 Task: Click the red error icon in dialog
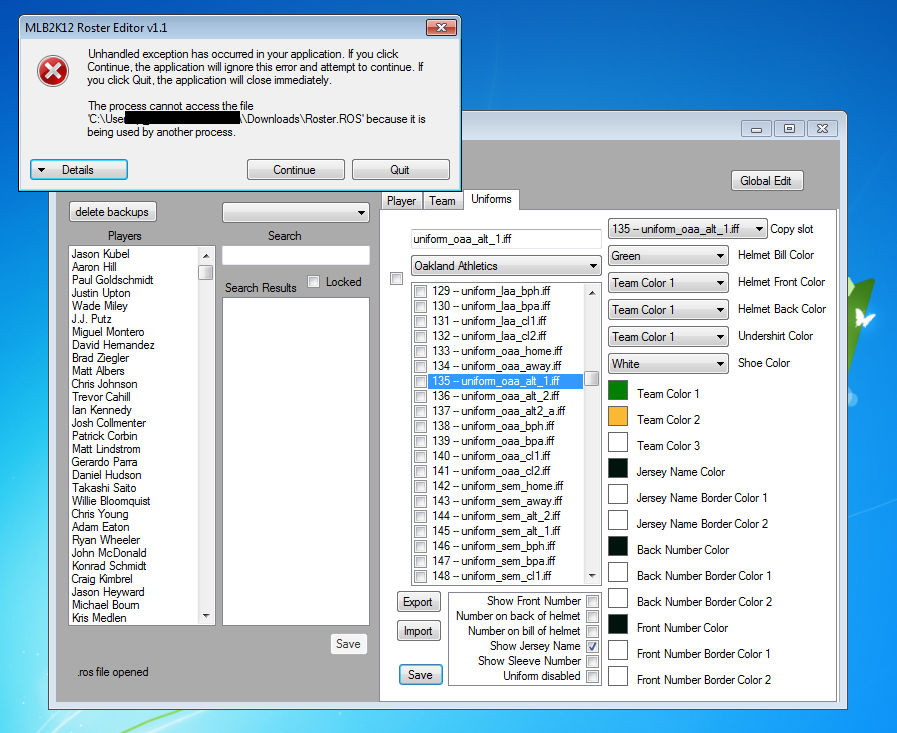(x=53, y=72)
